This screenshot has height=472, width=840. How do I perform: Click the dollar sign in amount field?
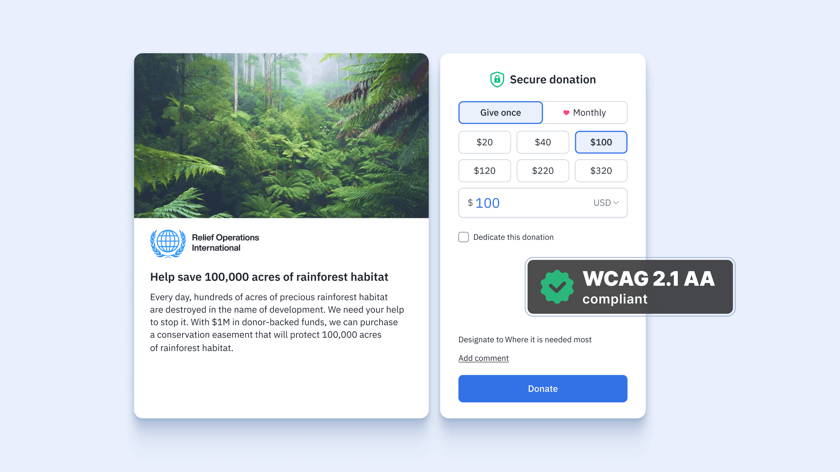coord(470,203)
